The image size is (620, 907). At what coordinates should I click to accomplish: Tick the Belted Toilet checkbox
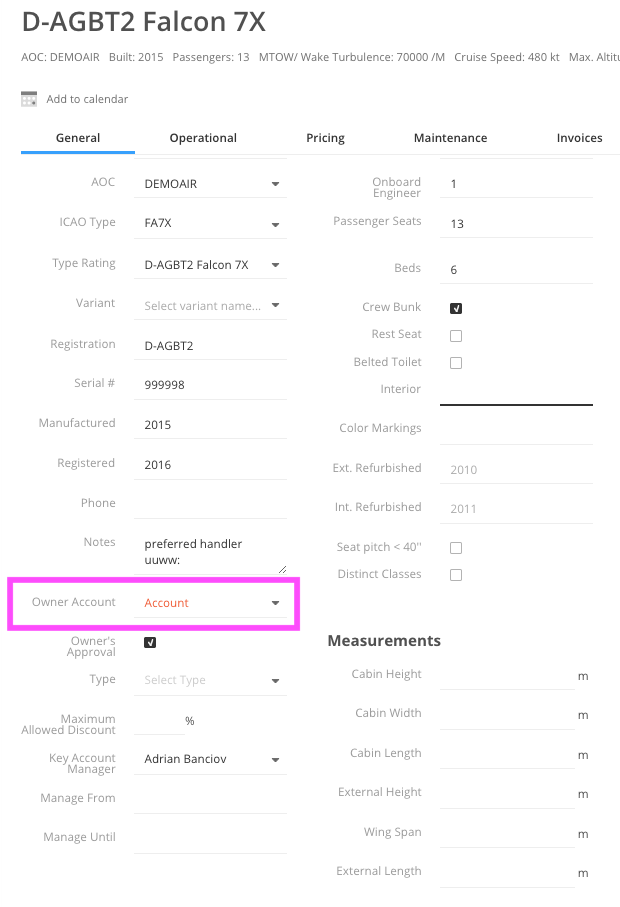(x=456, y=363)
